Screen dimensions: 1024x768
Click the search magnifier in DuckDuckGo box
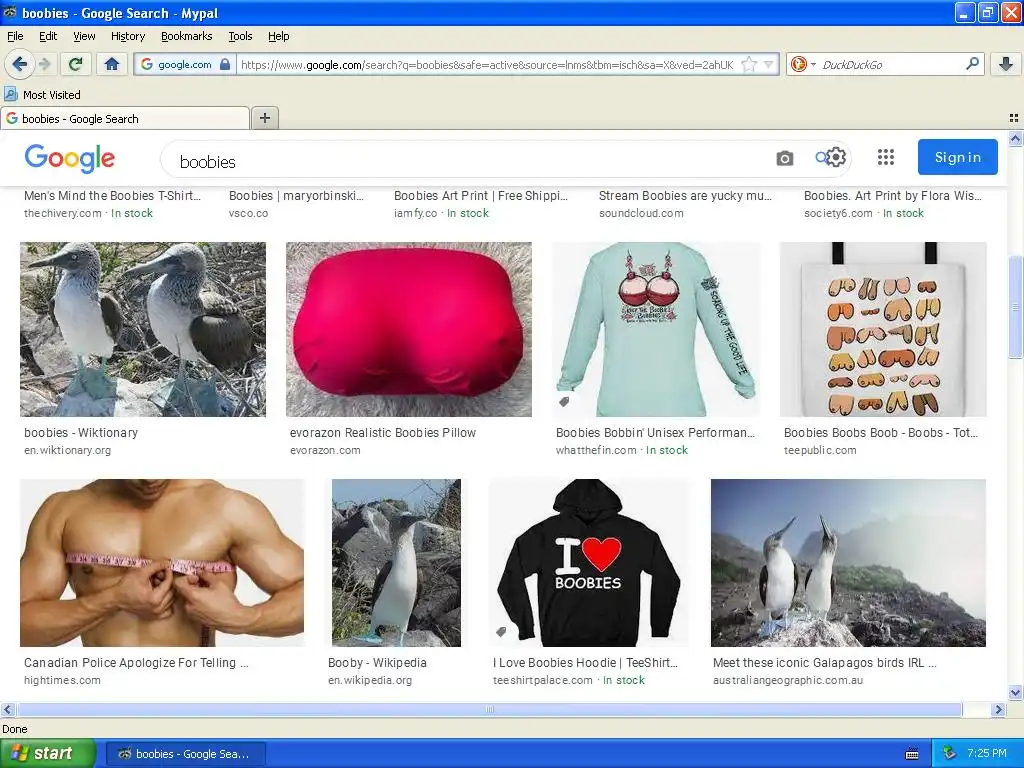click(x=972, y=64)
